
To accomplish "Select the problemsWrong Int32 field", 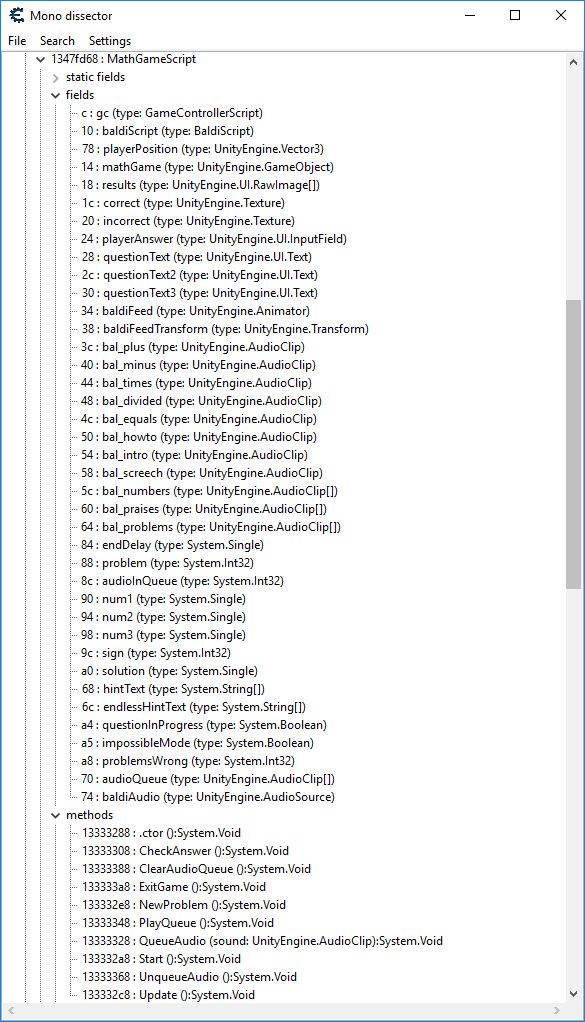I will (188, 761).
